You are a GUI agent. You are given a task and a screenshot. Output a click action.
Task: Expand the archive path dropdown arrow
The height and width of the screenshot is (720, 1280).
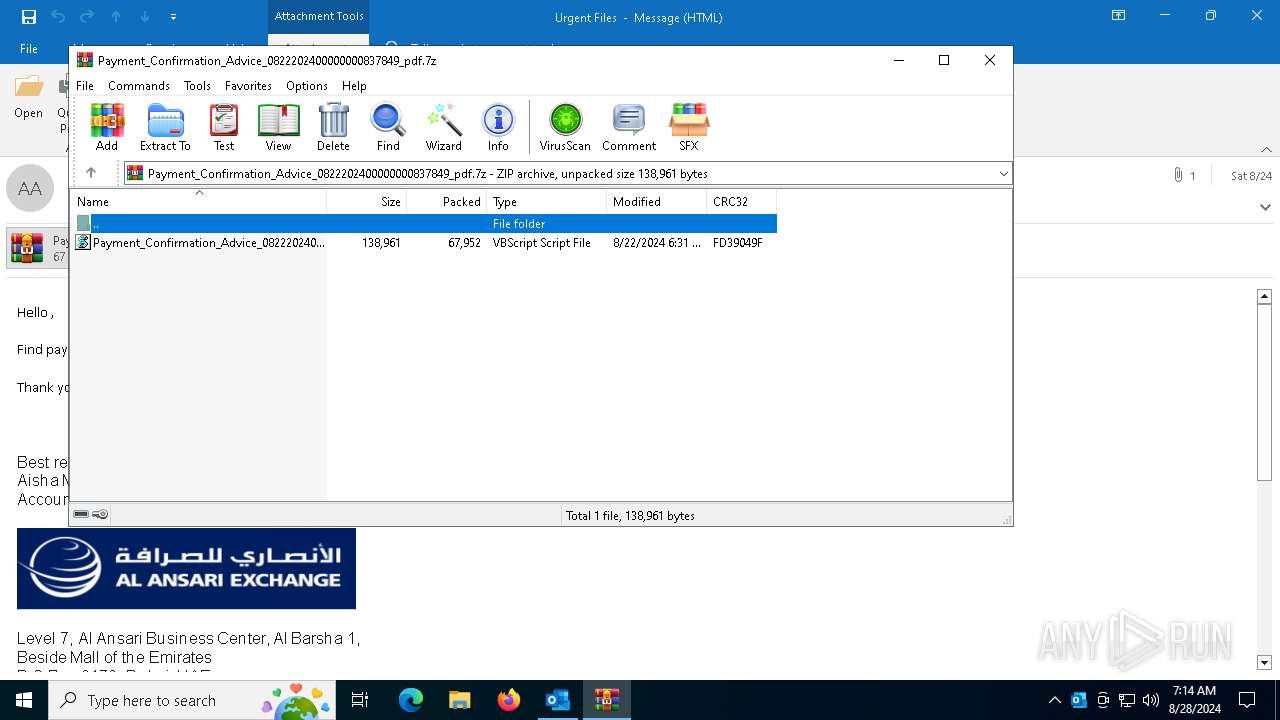[x=1003, y=174]
